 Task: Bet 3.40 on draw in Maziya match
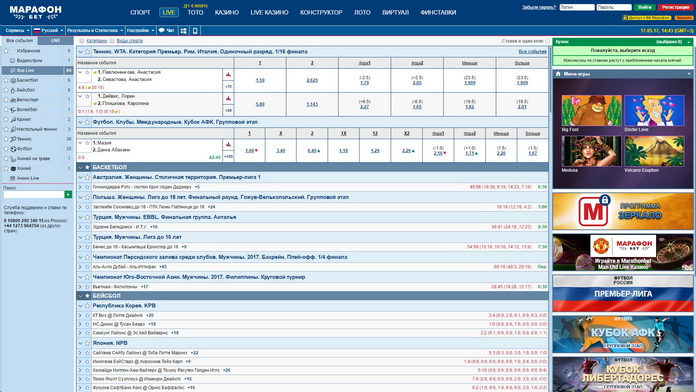[x=281, y=151]
